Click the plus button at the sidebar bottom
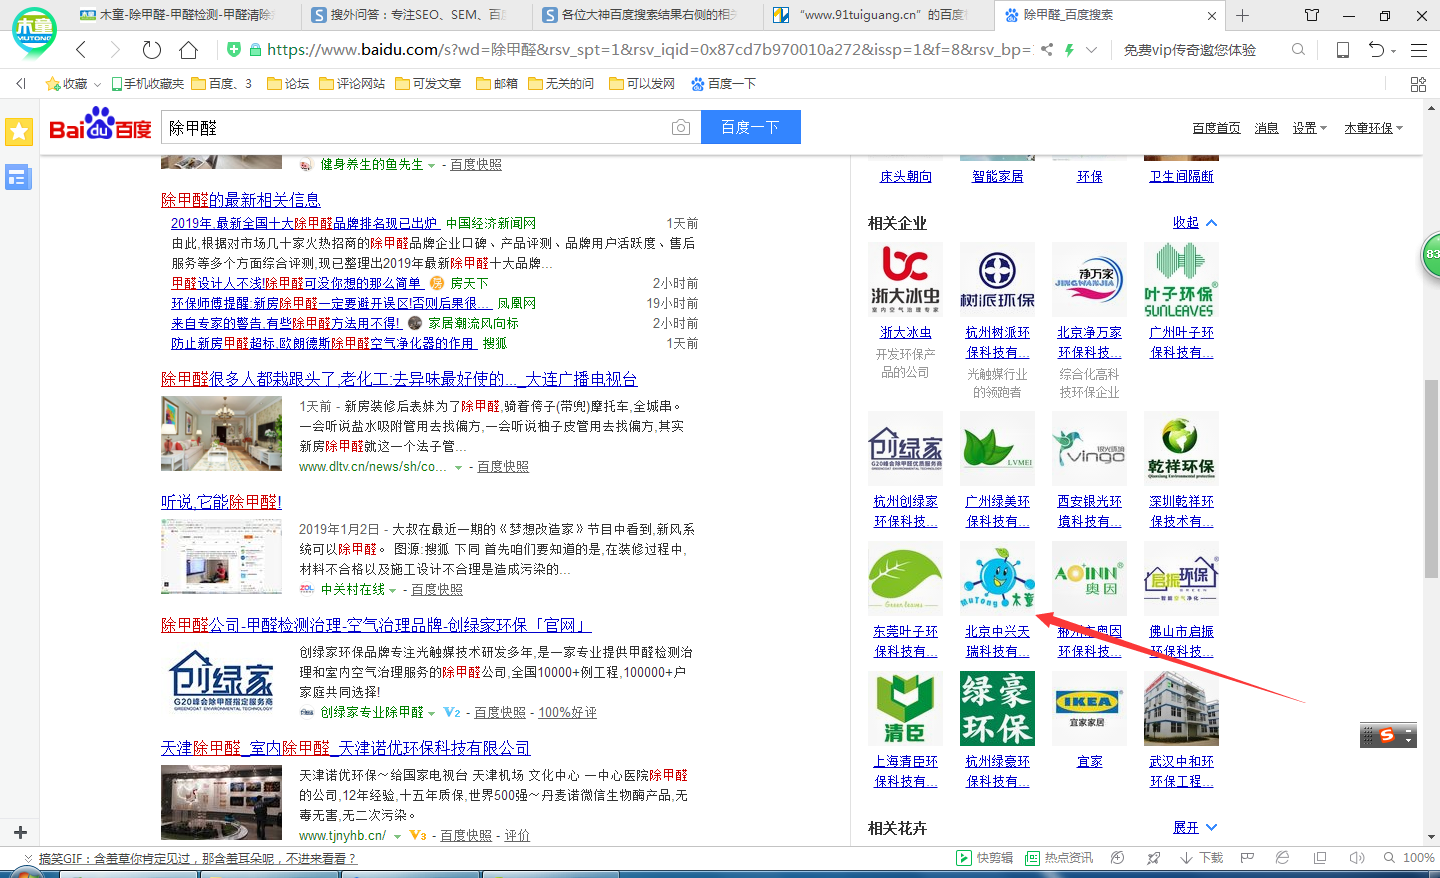Image resolution: width=1440 pixels, height=878 pixels. [19, 832]
